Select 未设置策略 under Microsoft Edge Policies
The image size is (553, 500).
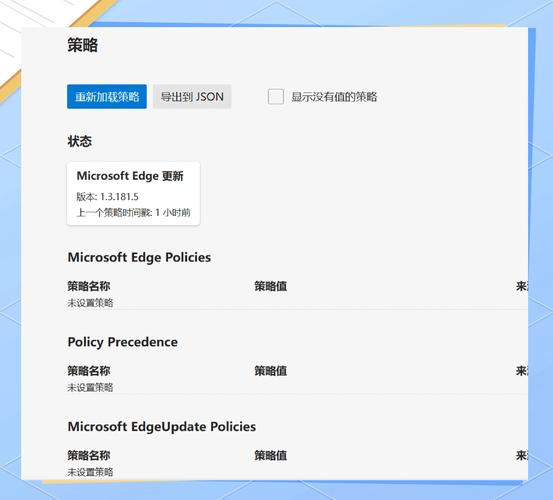[x=90, y=303]
